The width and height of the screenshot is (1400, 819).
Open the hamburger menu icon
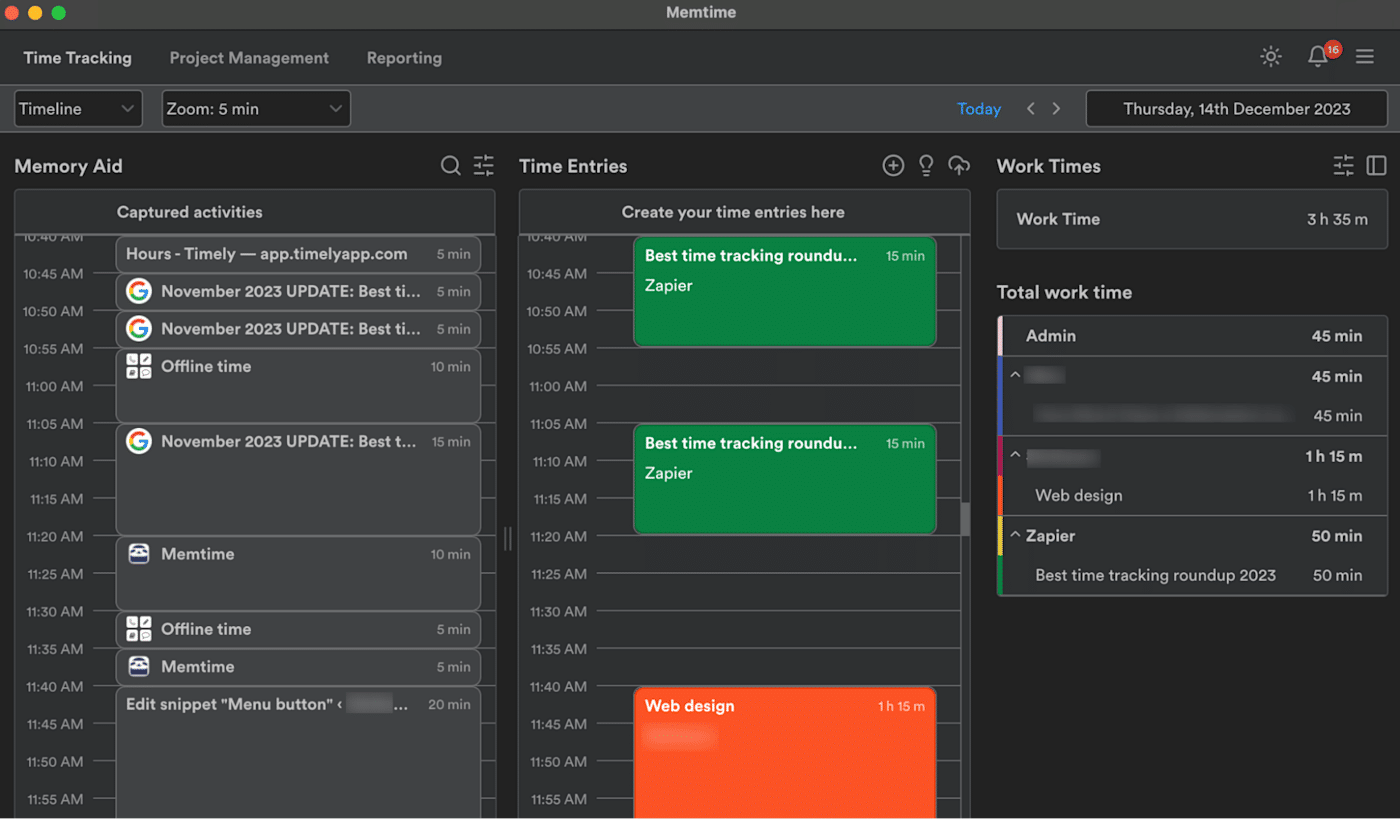pos(1364,57)
